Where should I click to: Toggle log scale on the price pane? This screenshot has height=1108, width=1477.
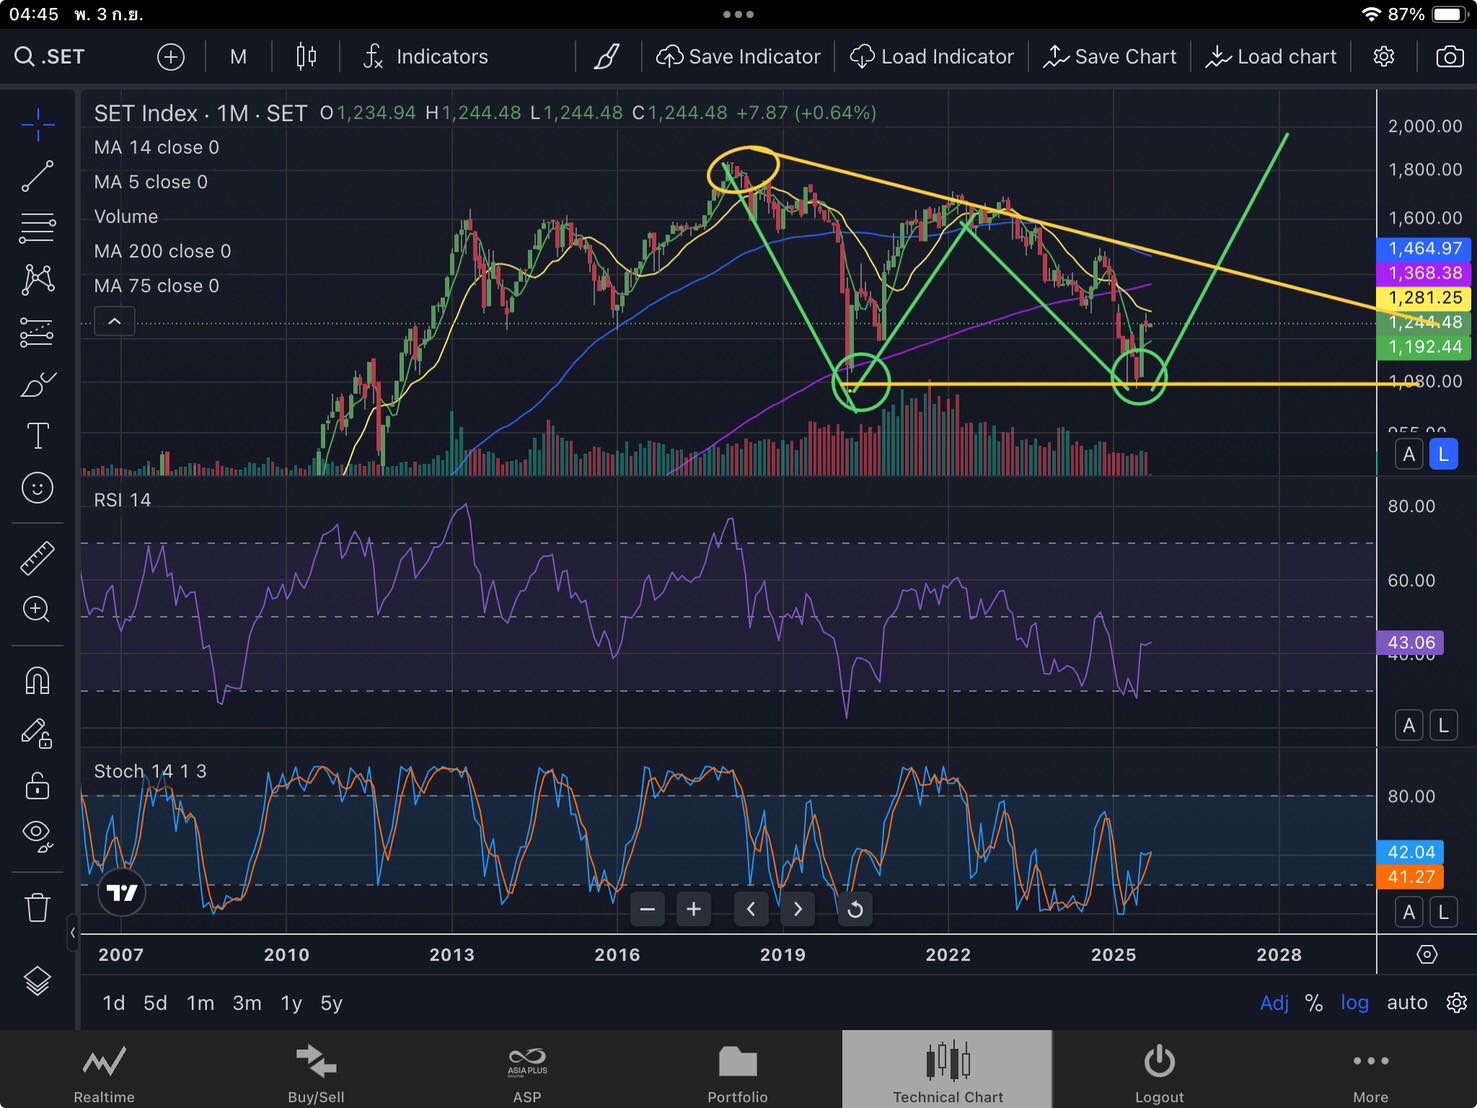(x=1443, y=454)
